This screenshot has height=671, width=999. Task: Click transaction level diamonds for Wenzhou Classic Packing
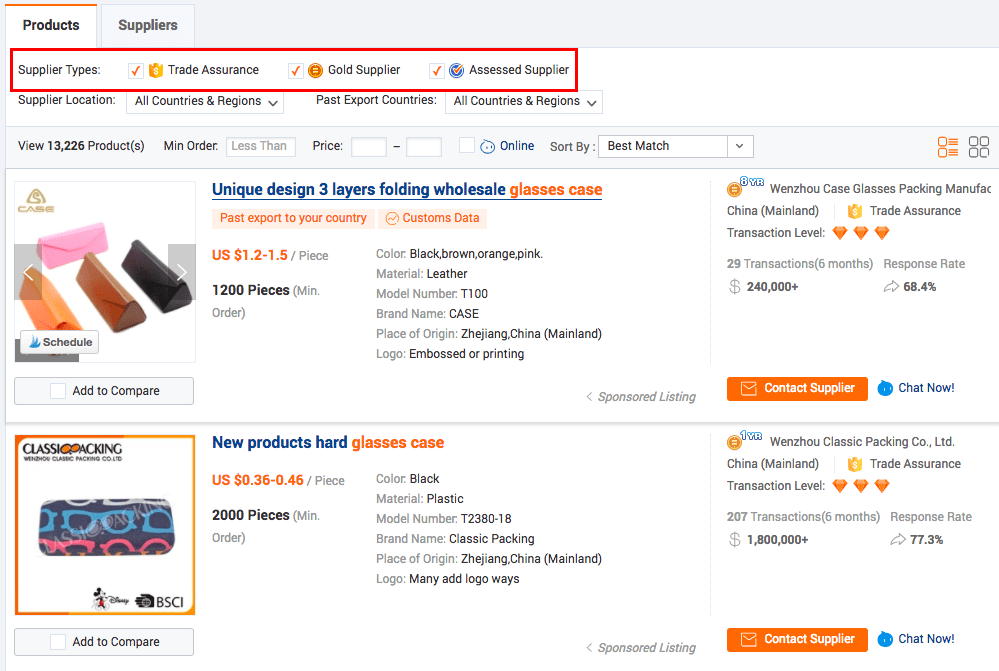tap(861, 486)
